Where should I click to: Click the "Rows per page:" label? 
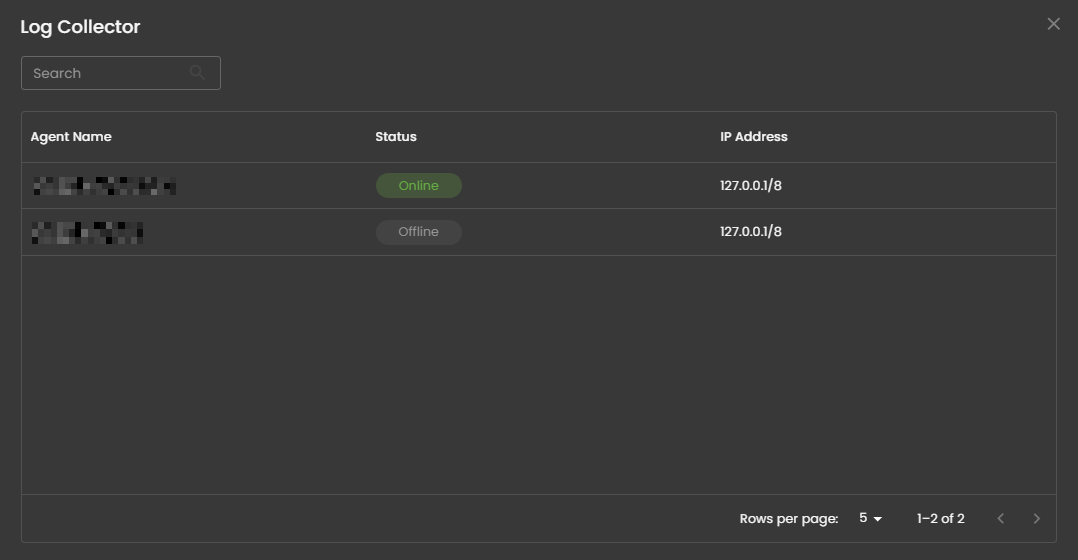click(789, 518)
